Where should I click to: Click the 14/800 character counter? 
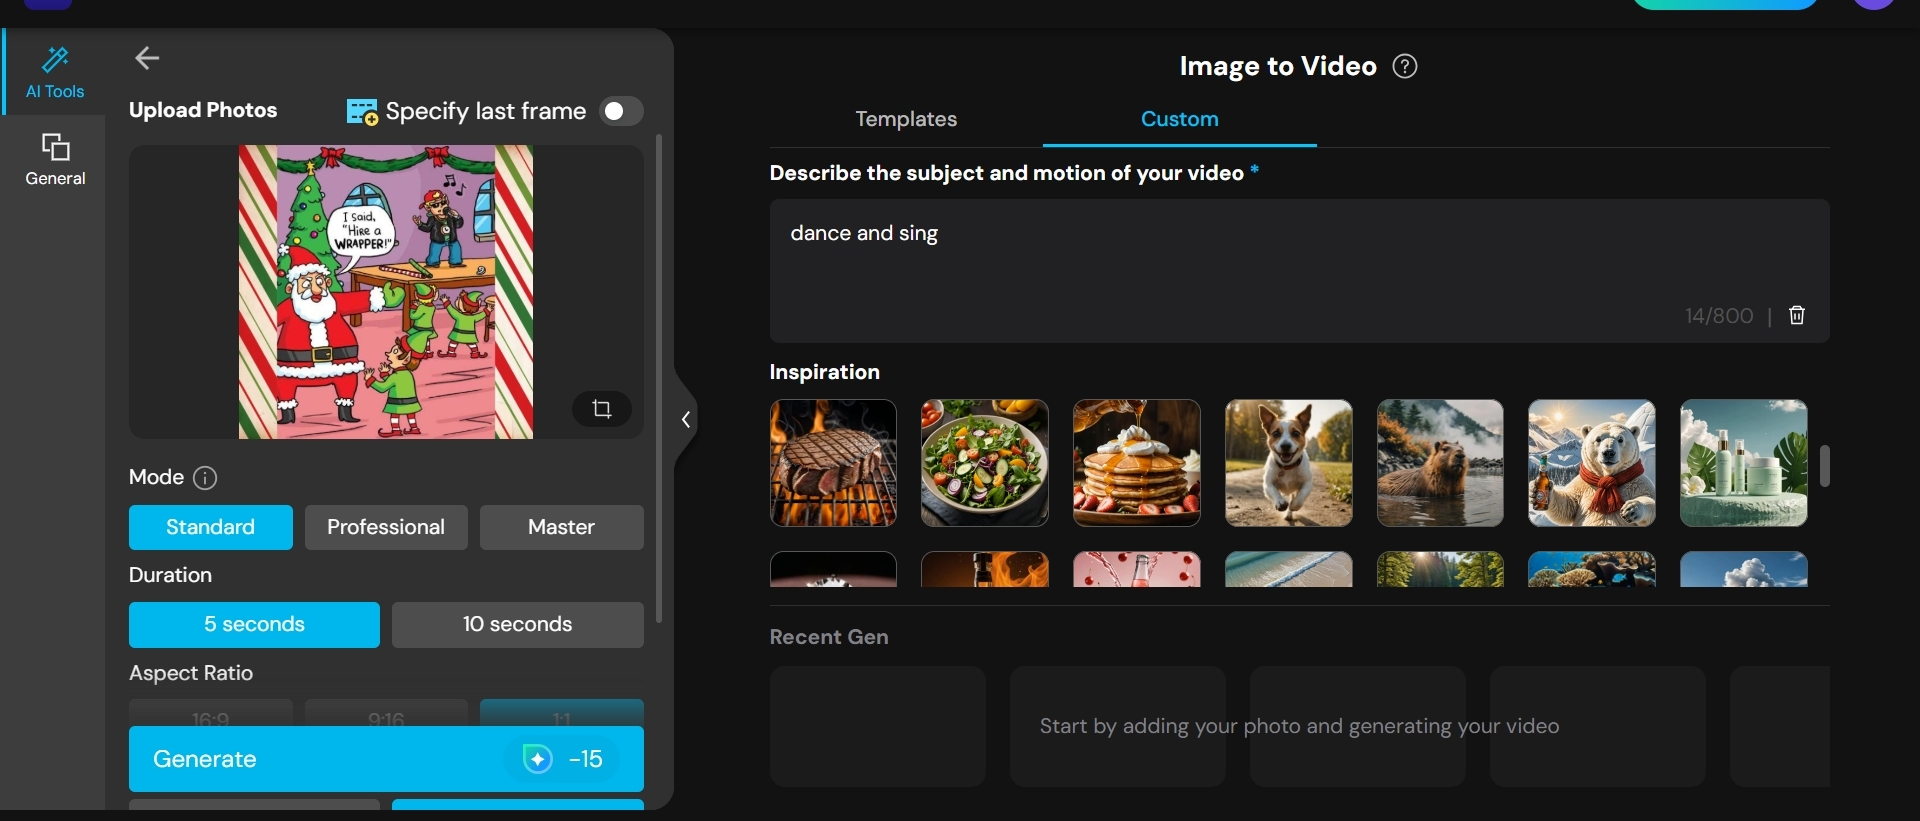tap(1719, 316)
